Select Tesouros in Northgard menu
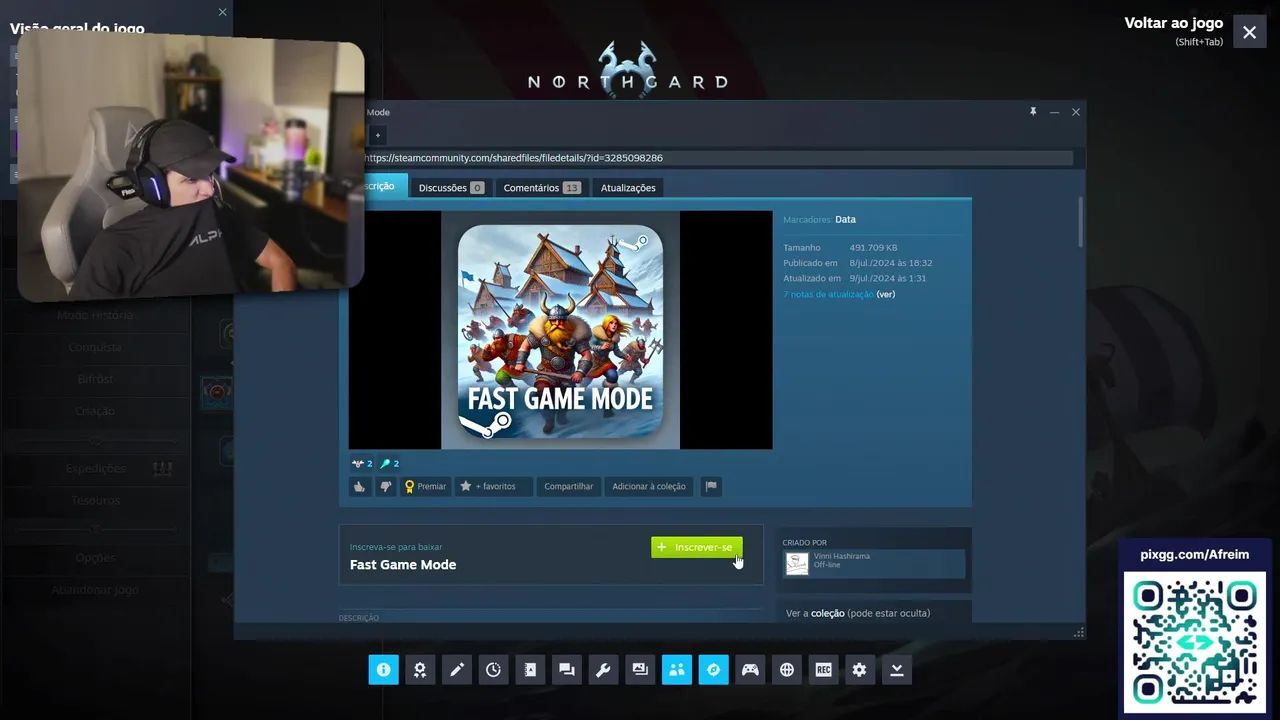Viewport: 1280px width, 720px height. coord(95,500)
